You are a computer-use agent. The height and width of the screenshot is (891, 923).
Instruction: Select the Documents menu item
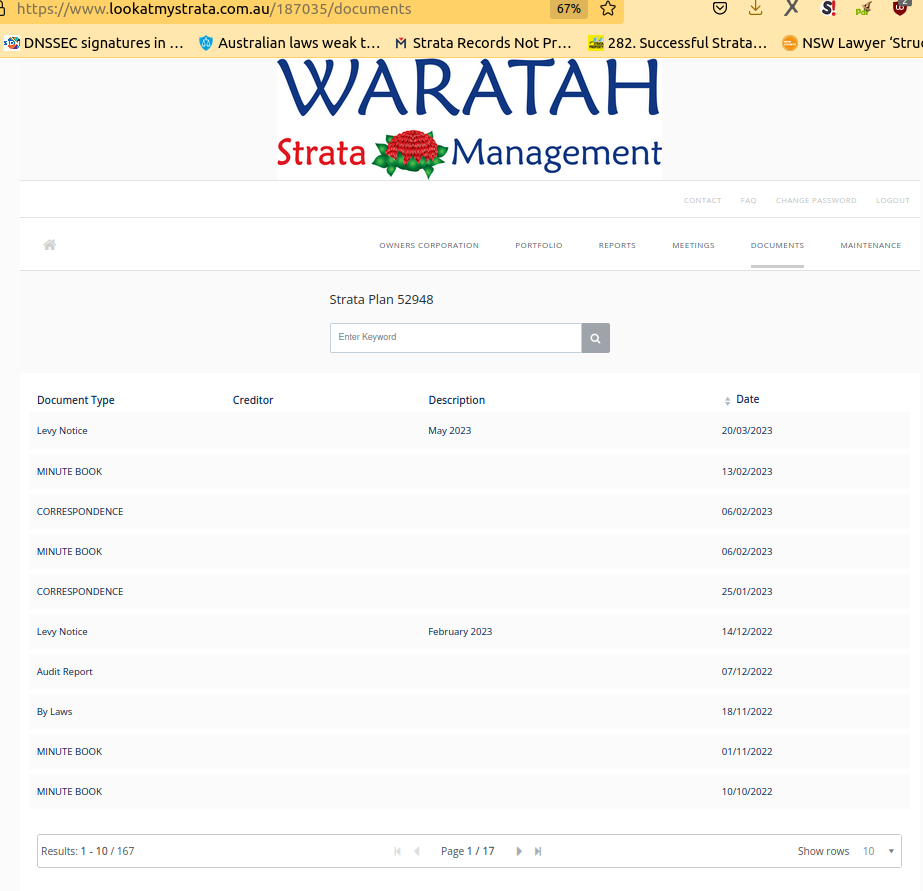pyautogui.click(x=777, y=245)
